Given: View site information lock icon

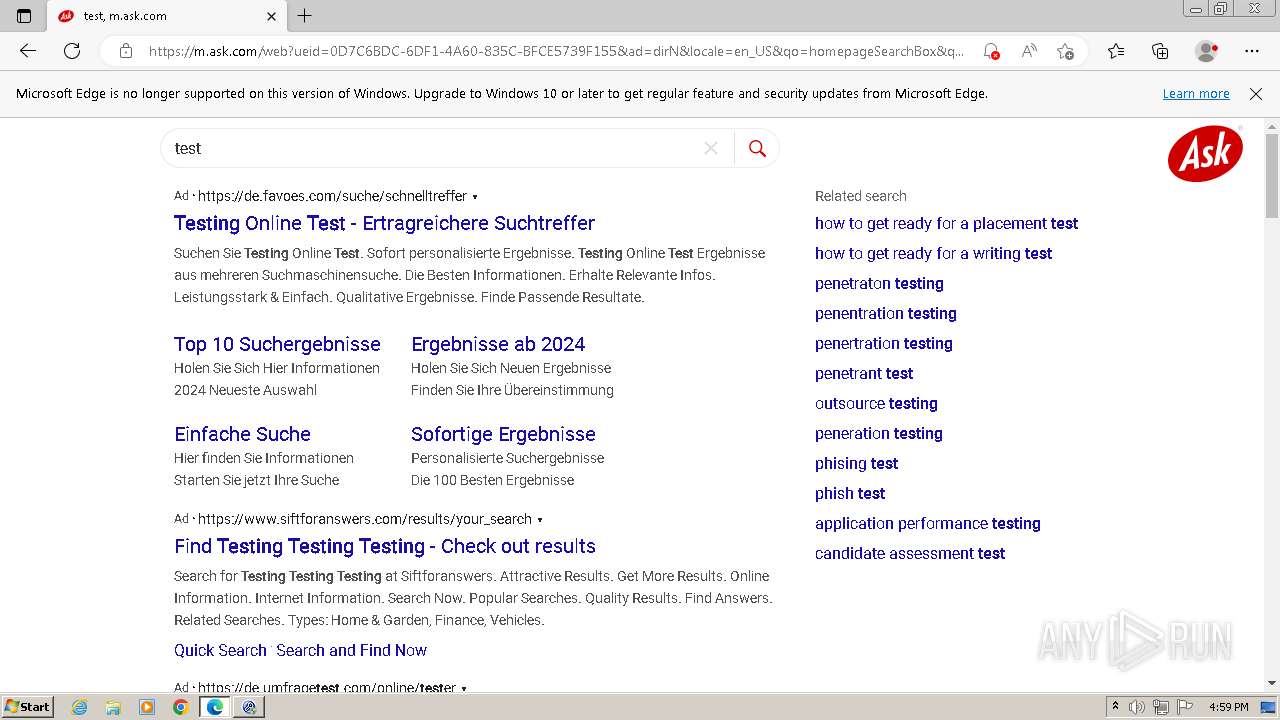Looking at the screenshot, I should 126,51.
